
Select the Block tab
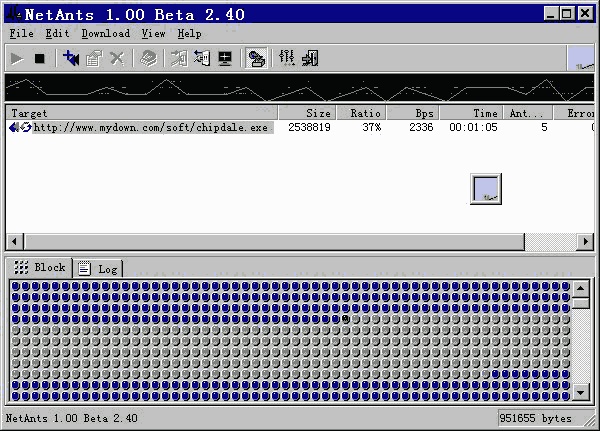click(x=40, y=267)
